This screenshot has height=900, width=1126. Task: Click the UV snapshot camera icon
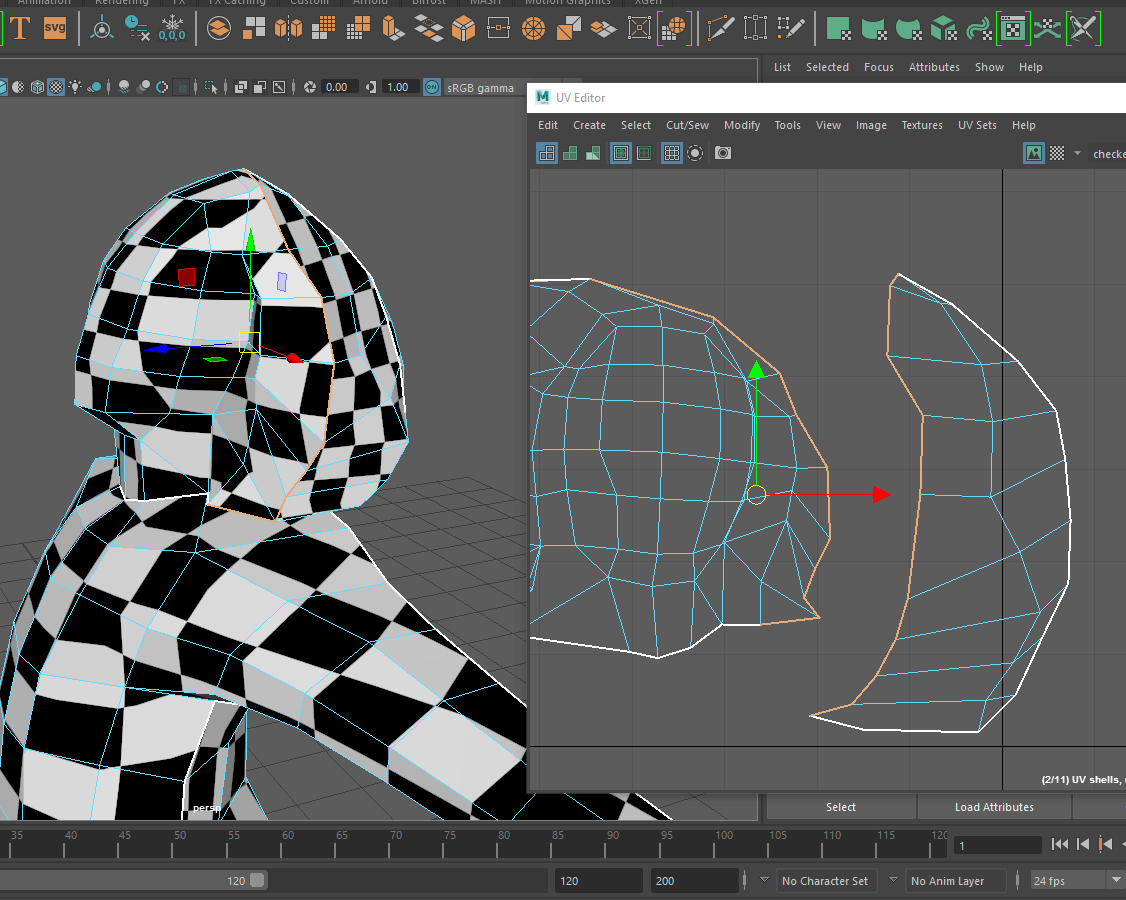pyautogui.click(x=723, y=153)
